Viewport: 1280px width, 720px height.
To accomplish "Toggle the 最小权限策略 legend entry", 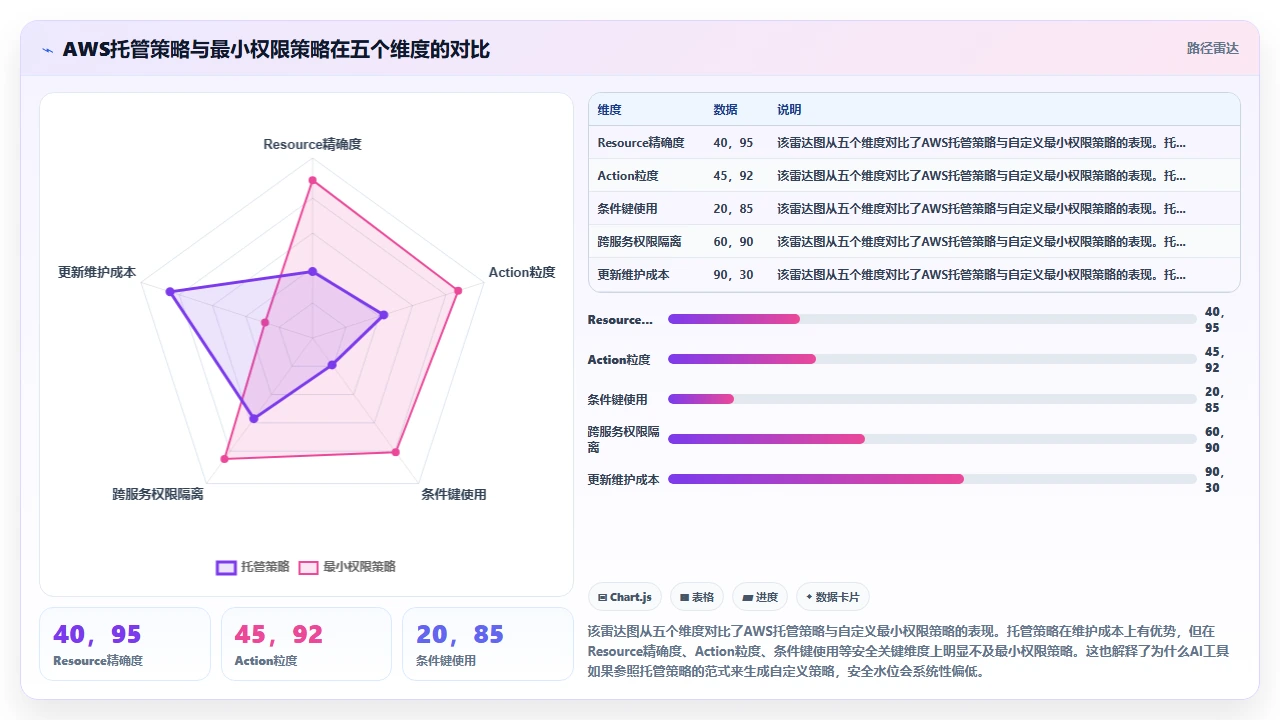I will 347,567.
